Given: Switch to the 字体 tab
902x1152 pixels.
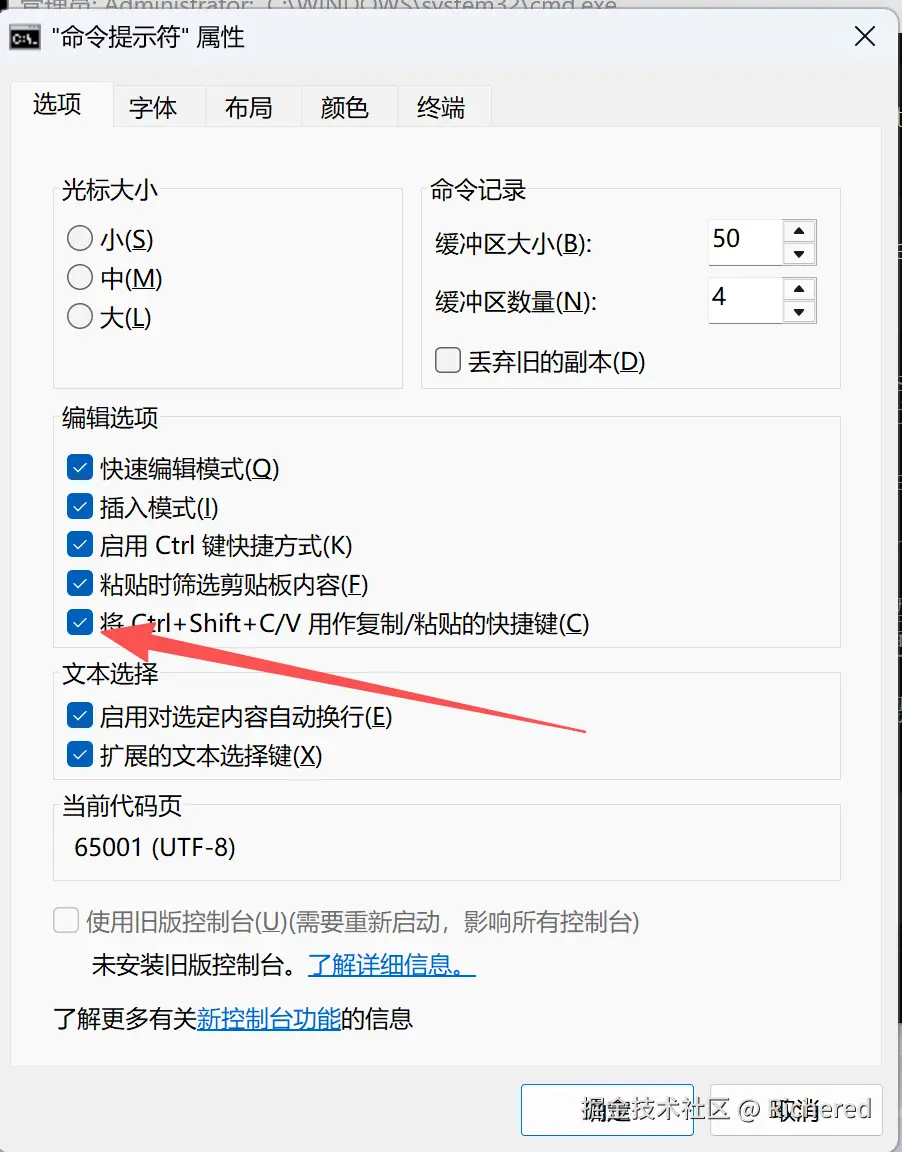Looking at the screenshot, I should [153, 107].
